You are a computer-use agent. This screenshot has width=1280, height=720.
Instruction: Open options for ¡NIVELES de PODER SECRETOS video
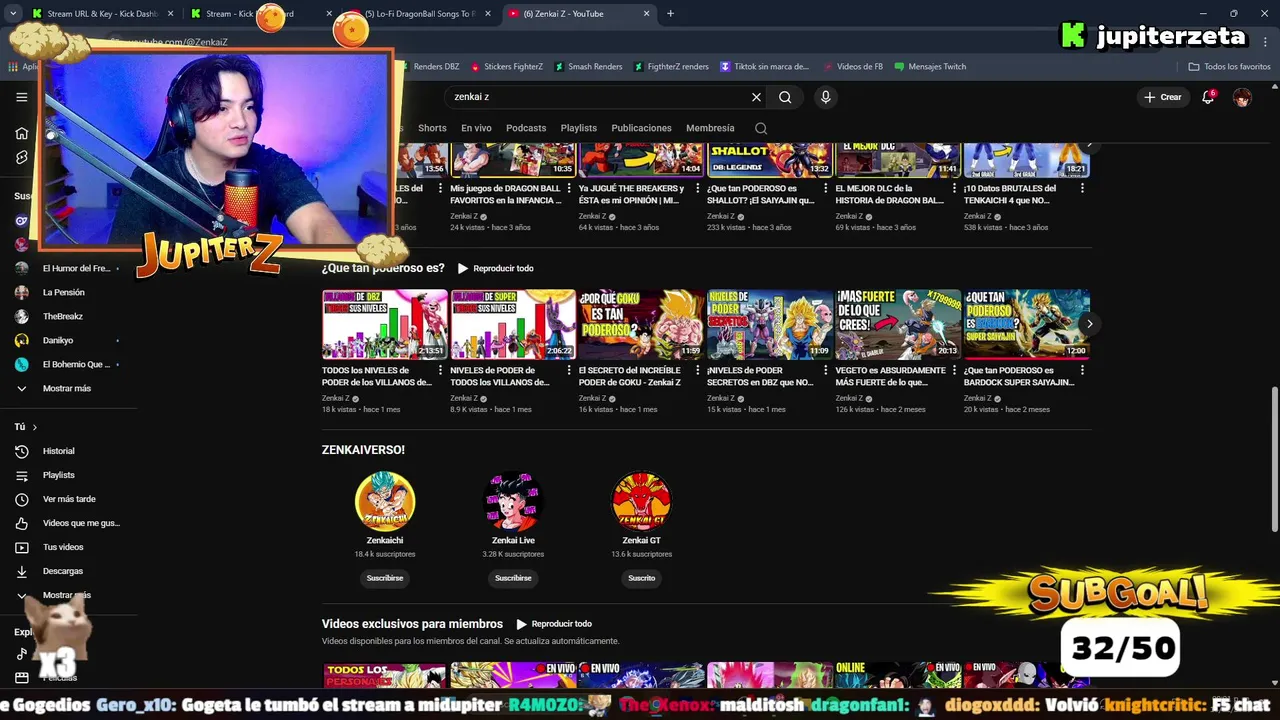tap(825, 370)
